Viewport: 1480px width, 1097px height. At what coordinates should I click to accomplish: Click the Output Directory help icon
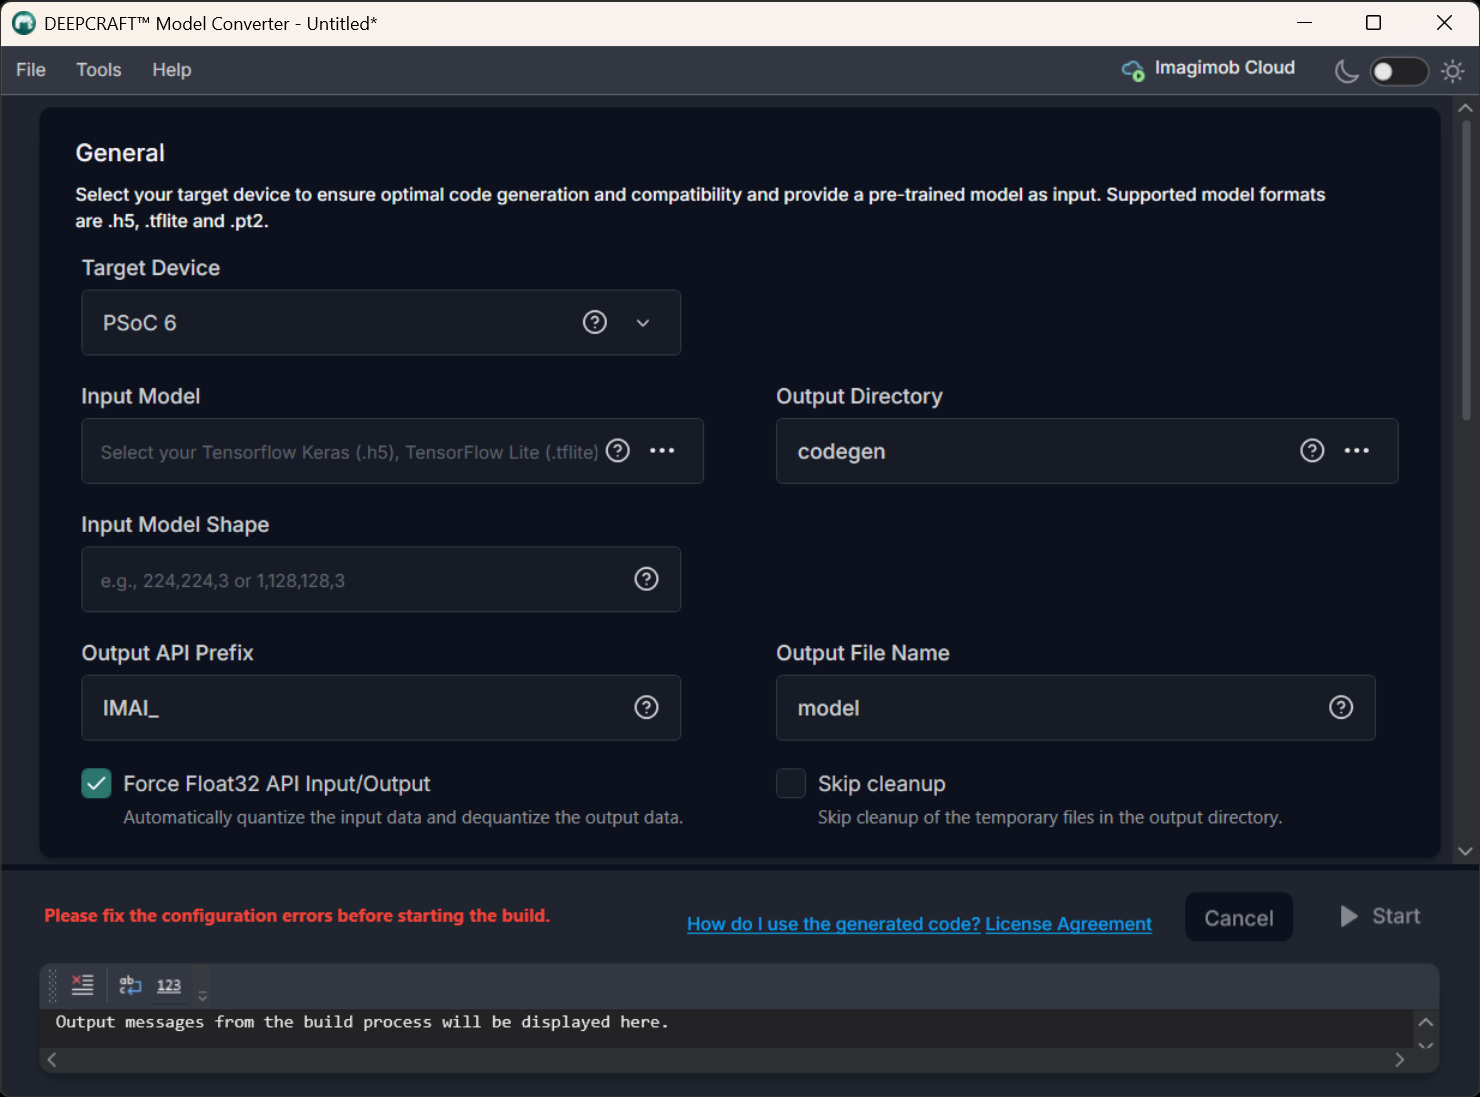click(x=1312, y=451)
